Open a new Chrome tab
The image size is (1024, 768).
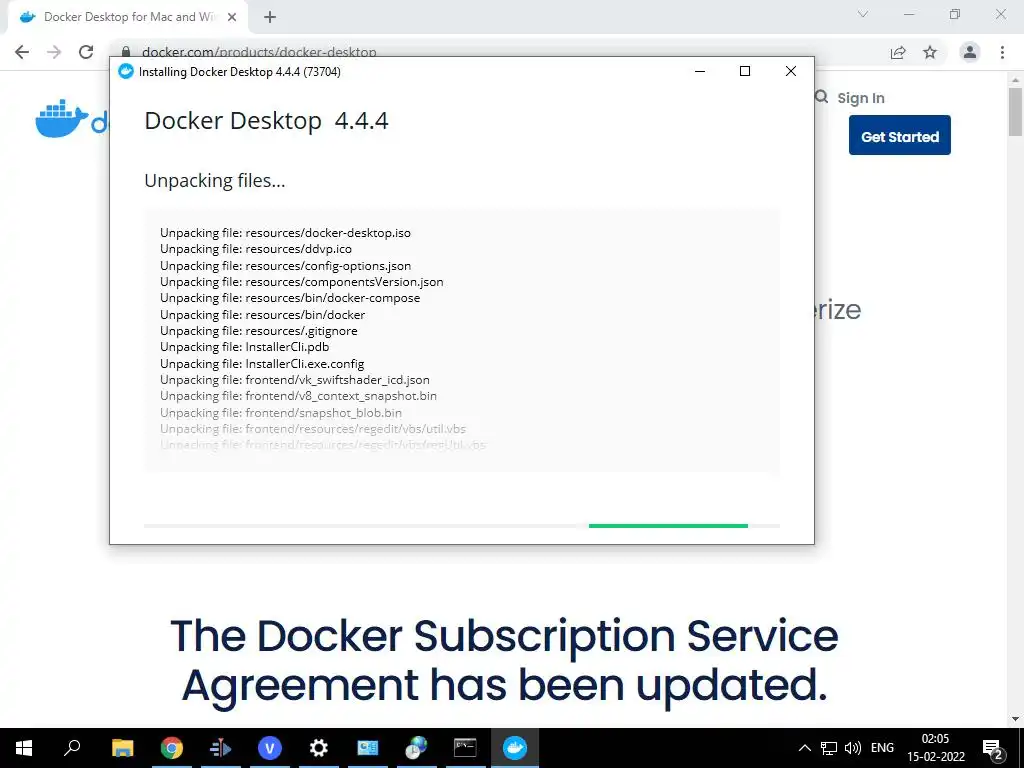pos(270,17)
